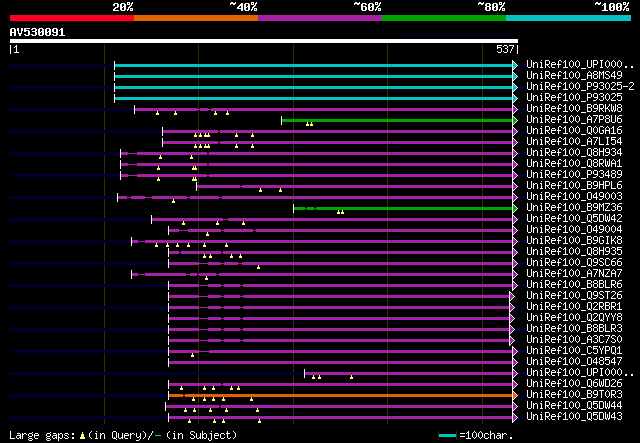Select the UniRef100_Q8RWA1 label
The image size is (640, 443).
tap(574, 164)
